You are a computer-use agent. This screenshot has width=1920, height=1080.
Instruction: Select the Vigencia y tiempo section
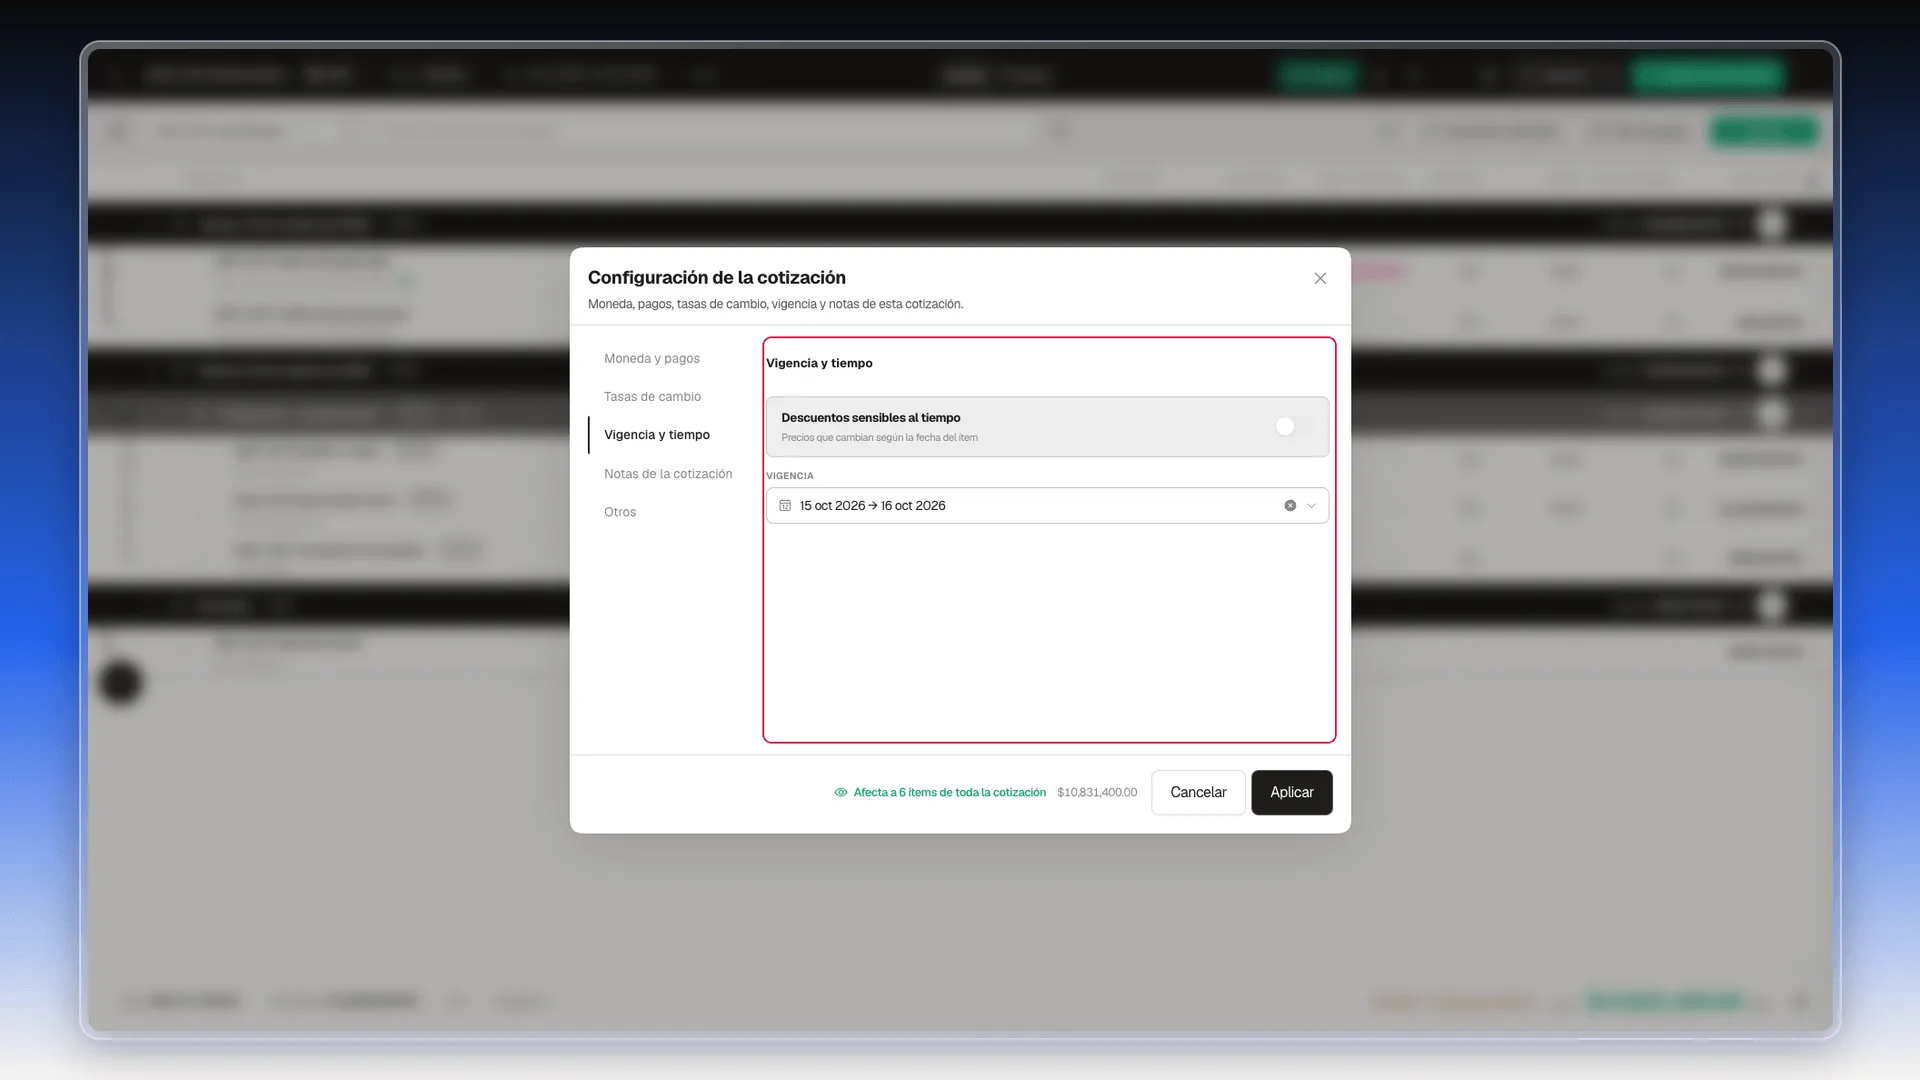[x=657, y=435]
